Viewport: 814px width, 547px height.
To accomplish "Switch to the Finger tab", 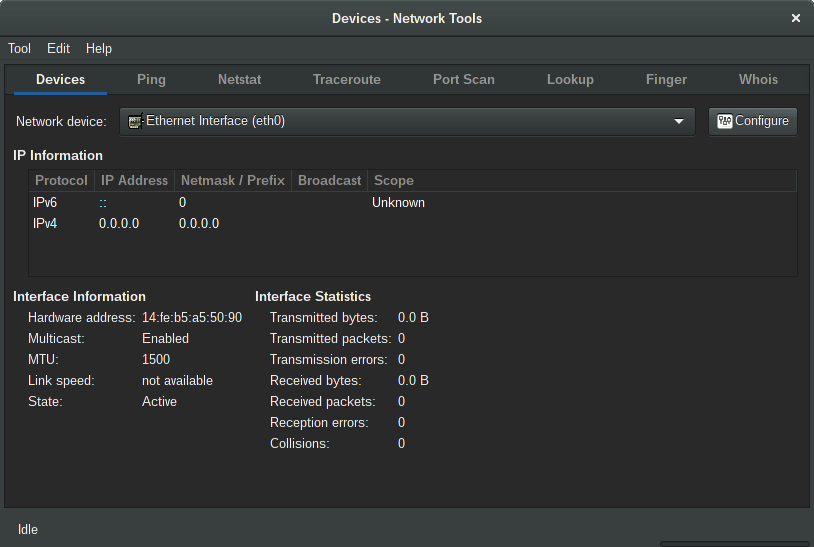I will coord(666,79).
